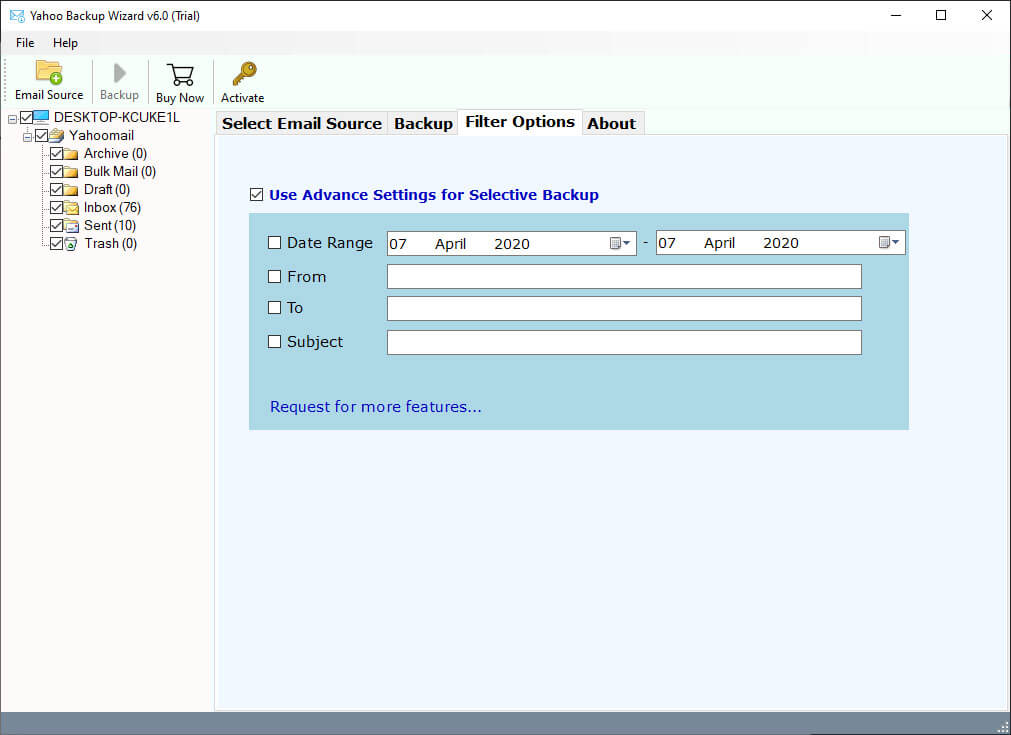1011x735 pixels.
Task: Open the end date calendar dropdown
Action: coord(889,242)
